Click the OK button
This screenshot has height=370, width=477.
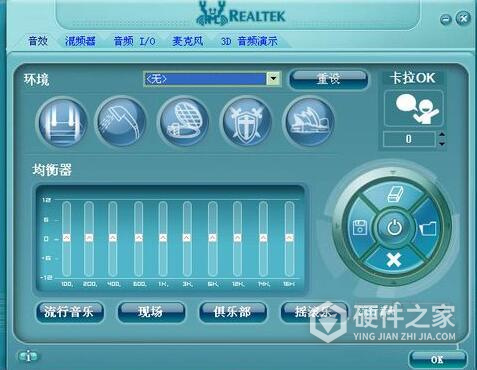(437, 359)
